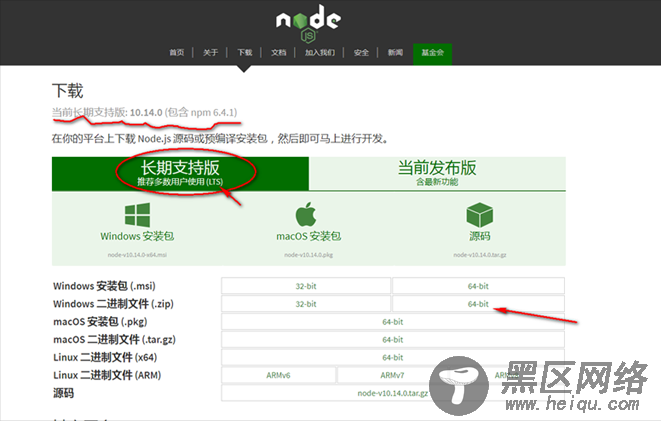
Task: Click node-v10.14.0.tar.gz in 源码 row
Action: point(393,393)
